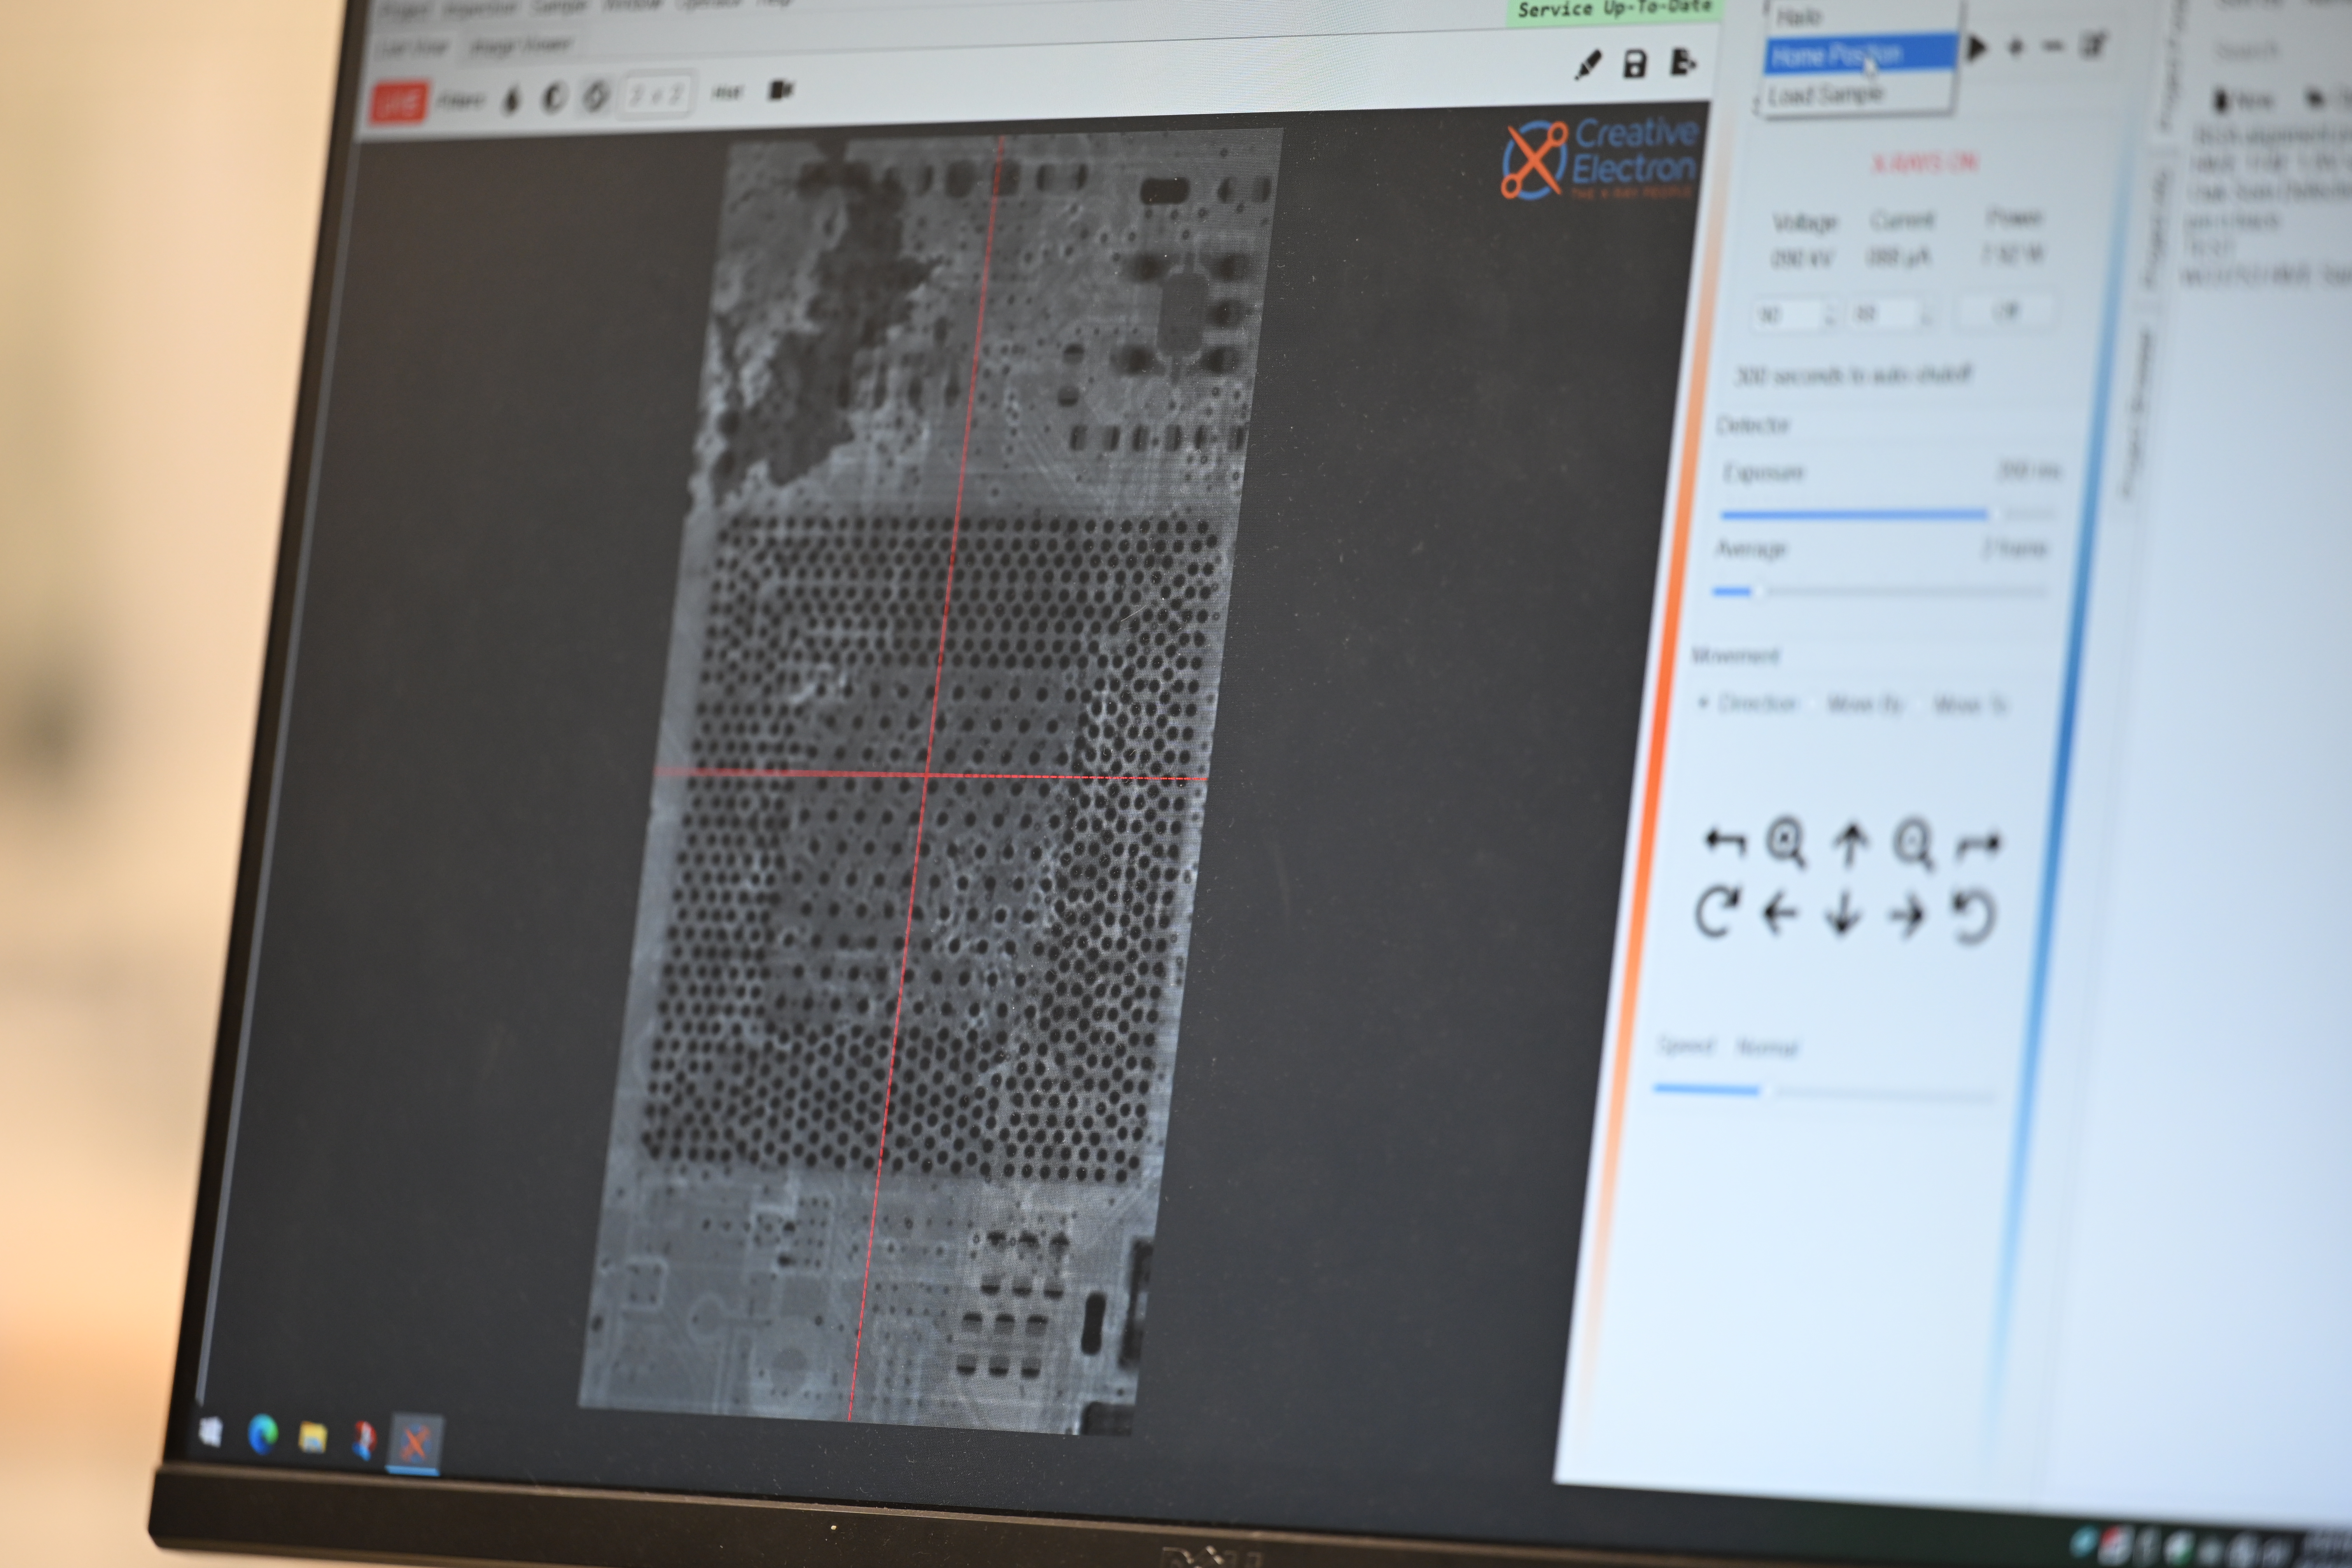Image resolution: width=2352 pixels, height=1568 pixels.
Task: Click the floppy-disk save icon
Action: pos(1635,64)
